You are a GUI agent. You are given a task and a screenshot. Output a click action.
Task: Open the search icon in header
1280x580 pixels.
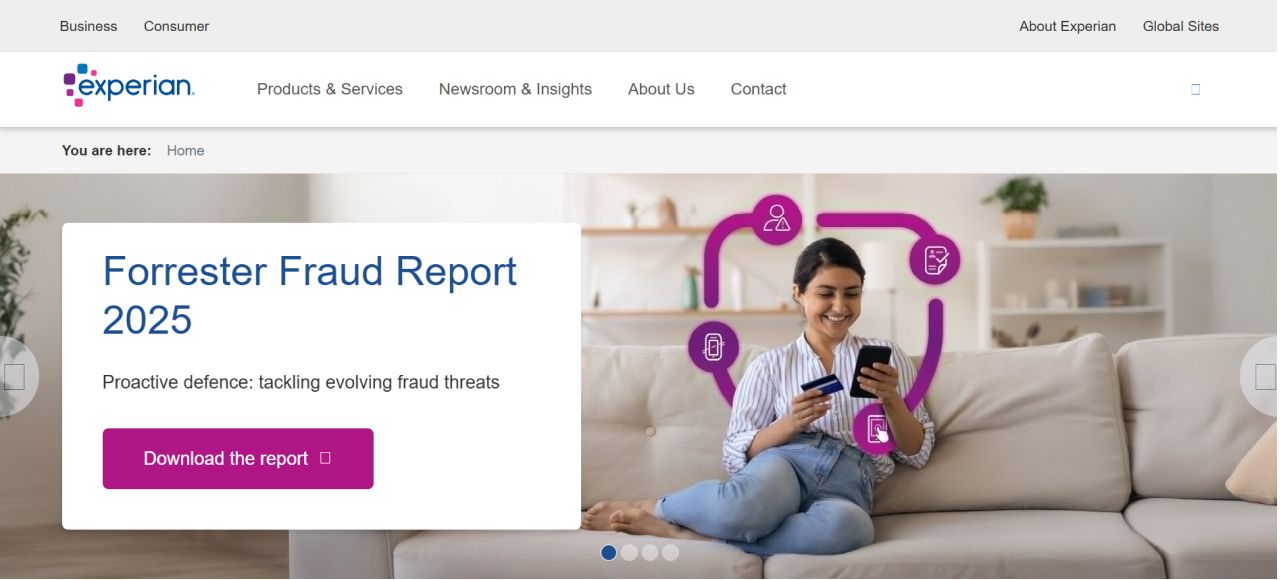[1195, 89]
